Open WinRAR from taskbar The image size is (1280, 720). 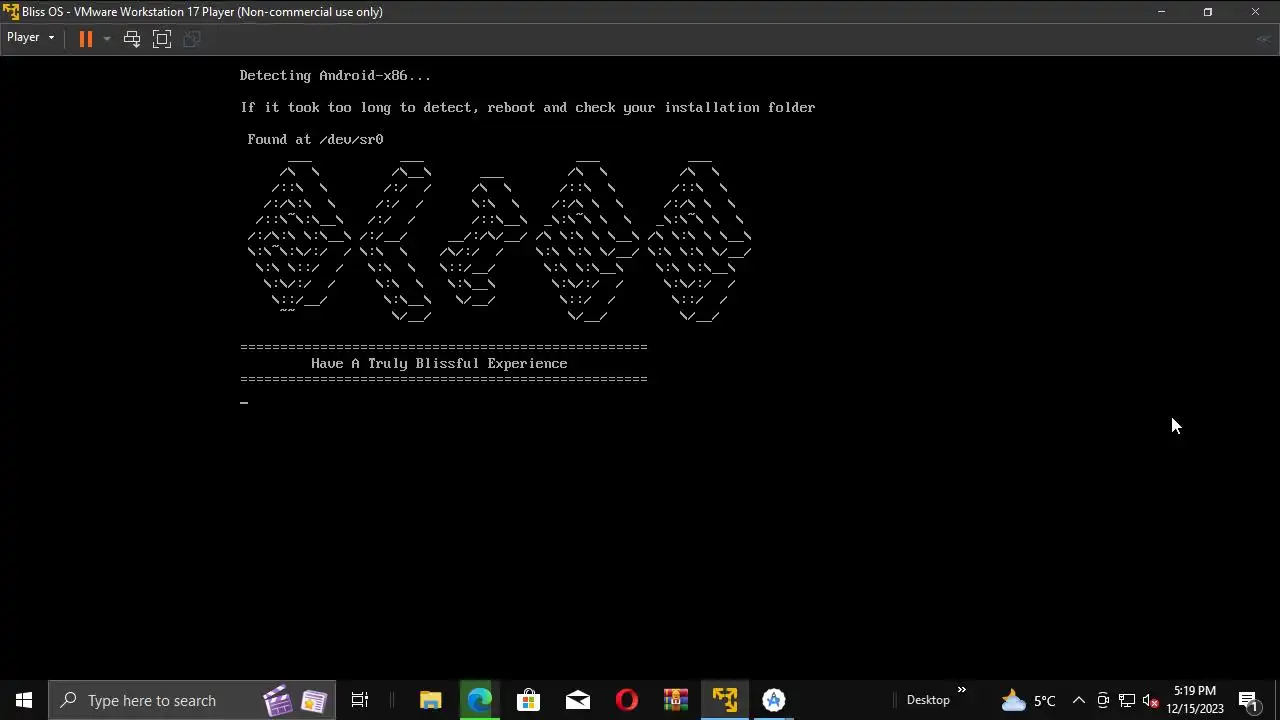pos(676,700)
